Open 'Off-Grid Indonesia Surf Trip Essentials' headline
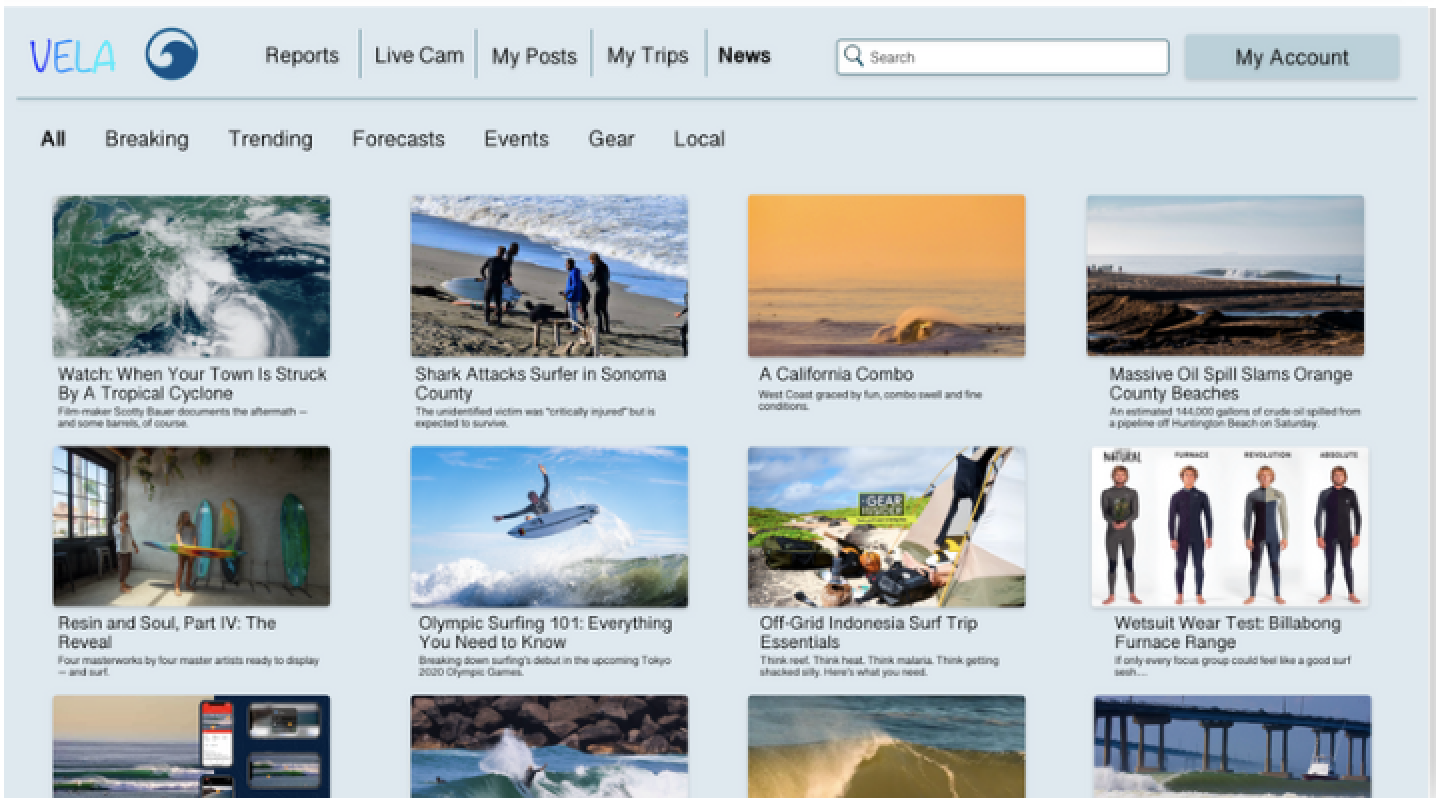Screen dimensions: 1436x798 point(868,633)
